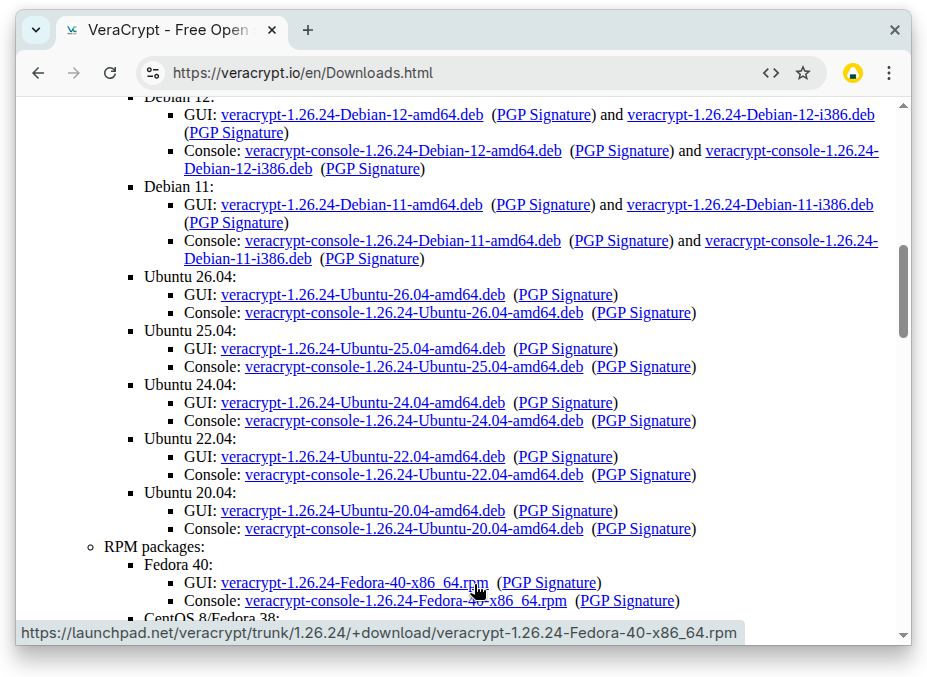Click the scrollbar down arrow
This screenshot has height=677, width=927.
(903, 635)
